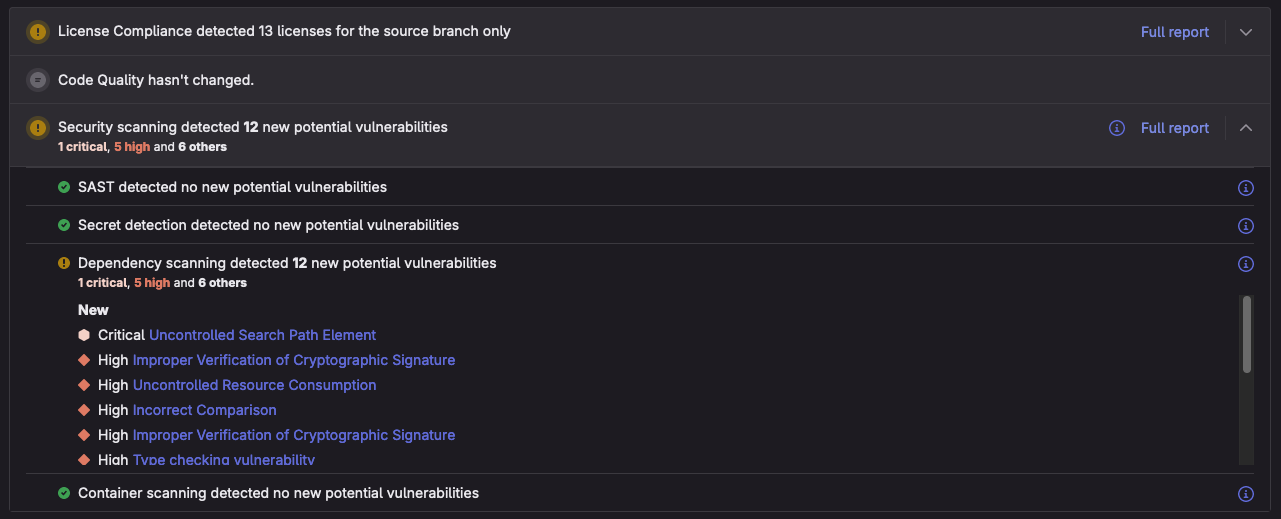Open the Container scanning info icon
Screen dimensions: 1281x519
tap(1246, 494)
